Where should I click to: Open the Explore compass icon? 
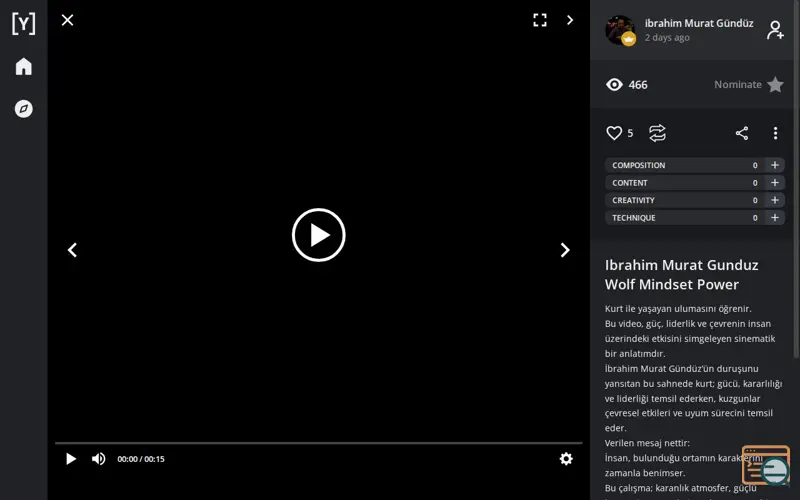[x=23, y=109]
